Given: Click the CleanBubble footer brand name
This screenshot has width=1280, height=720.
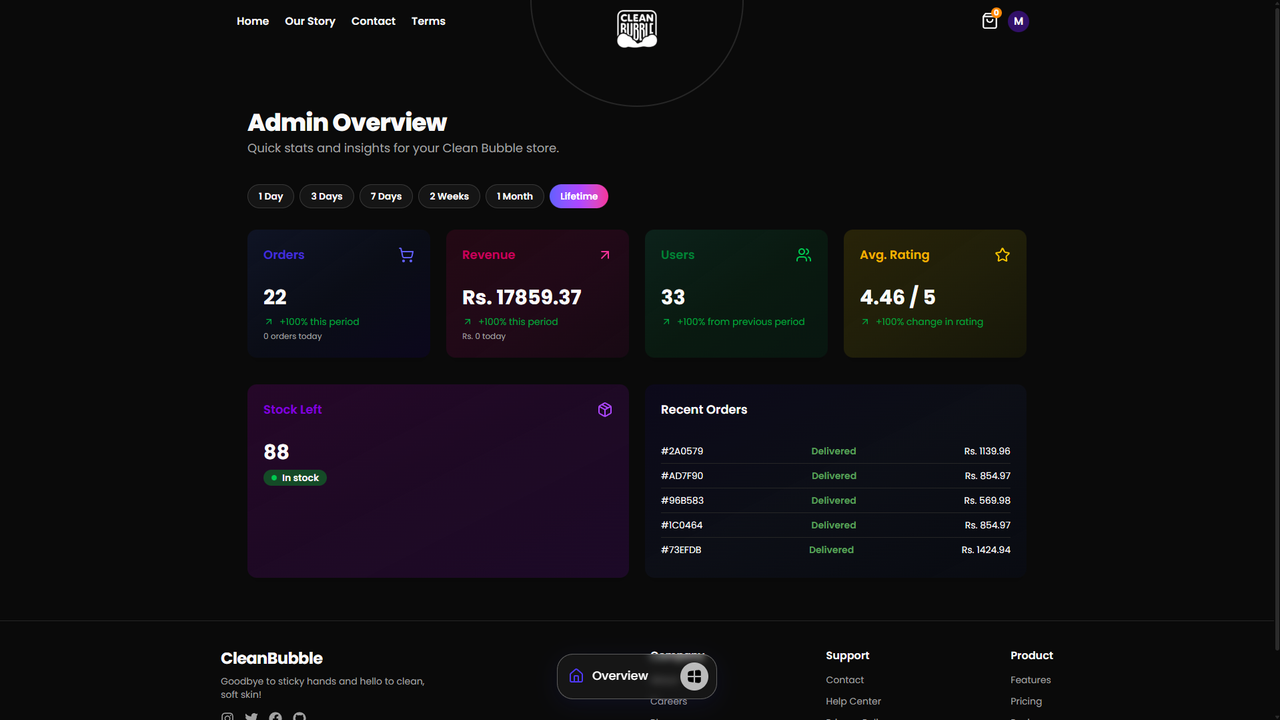Looking at the screenshot, I should [x=272, y=658].
